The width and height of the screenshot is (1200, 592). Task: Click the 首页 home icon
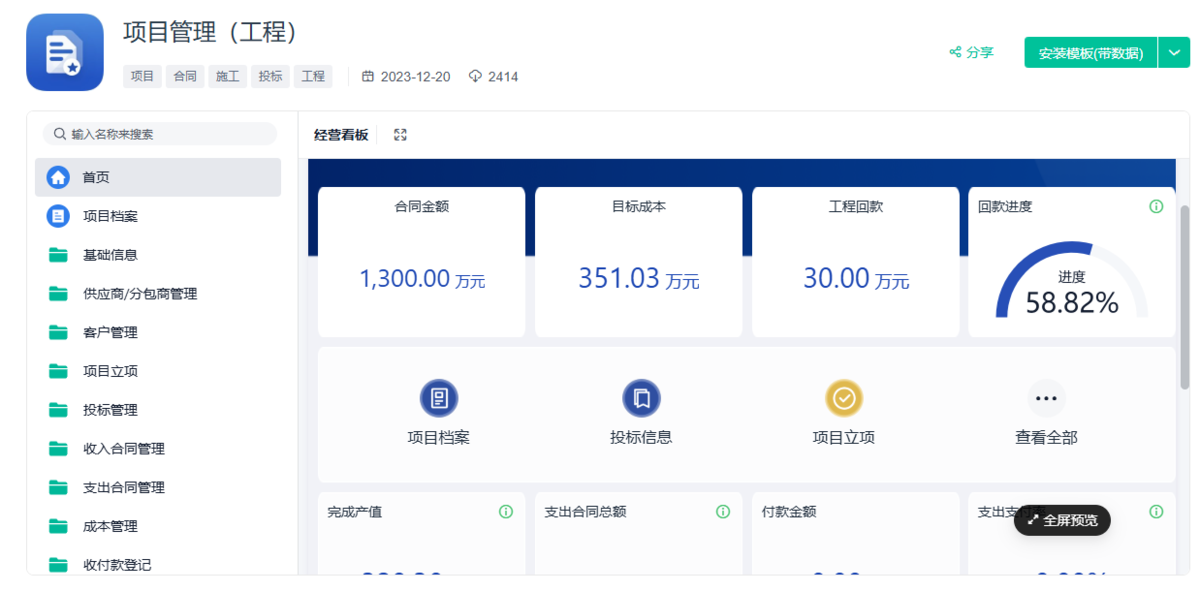click(x=56, y=177)
